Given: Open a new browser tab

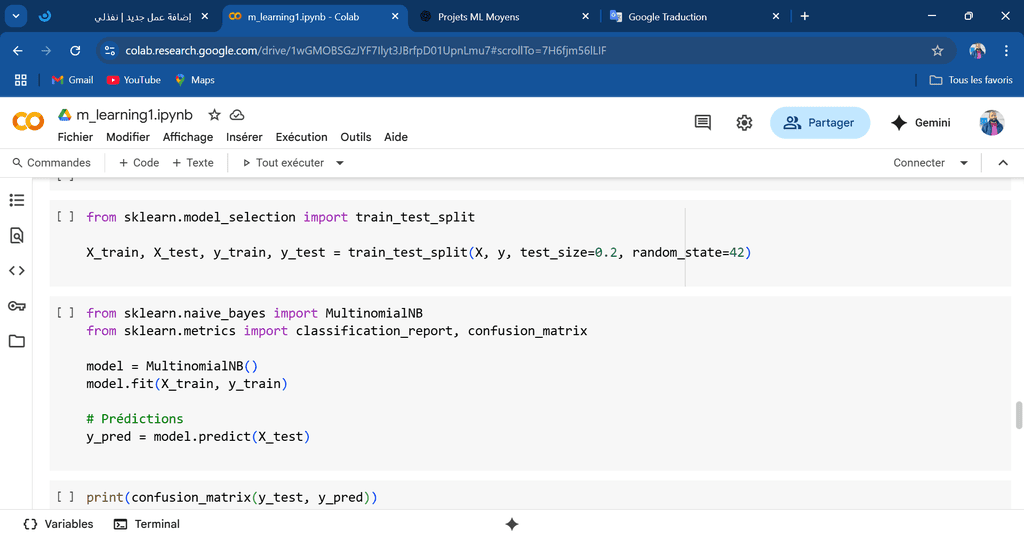Looking at the screenshot, I should pos(805,16).
